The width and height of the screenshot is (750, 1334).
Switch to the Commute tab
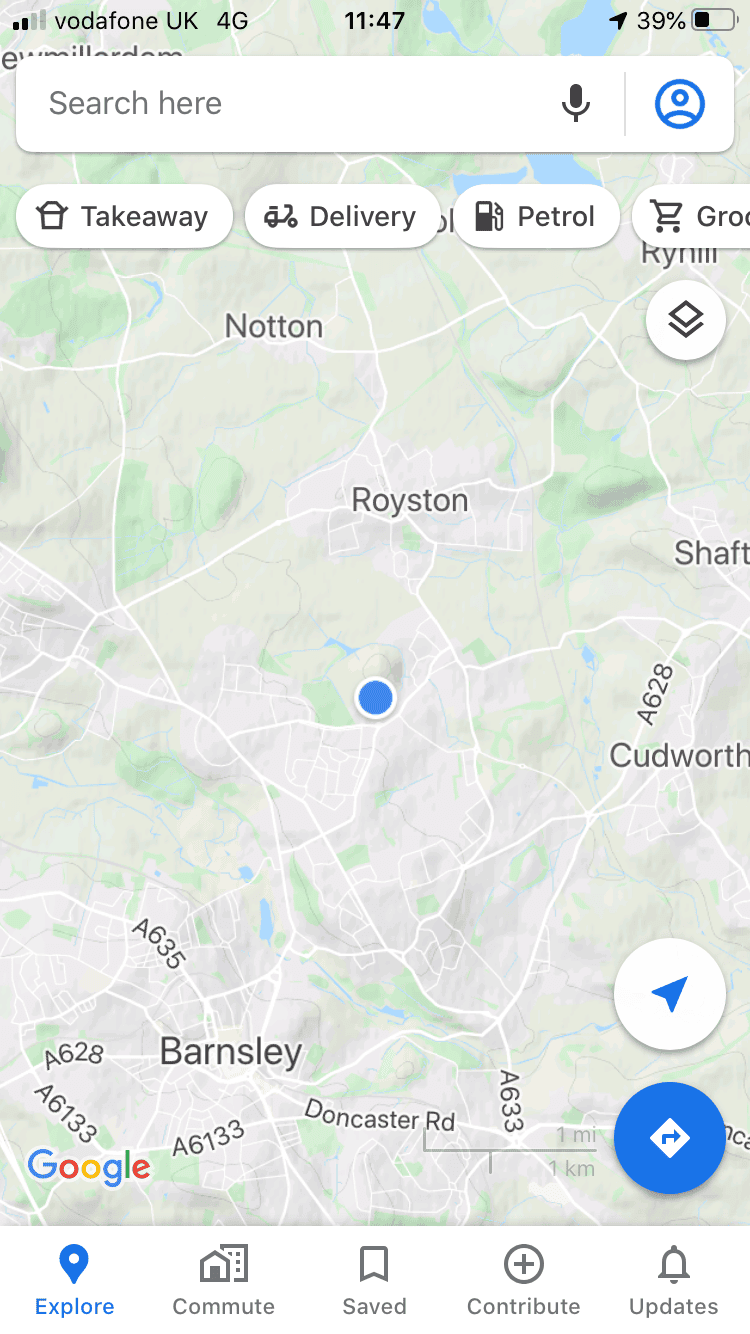pos(224,1280)
